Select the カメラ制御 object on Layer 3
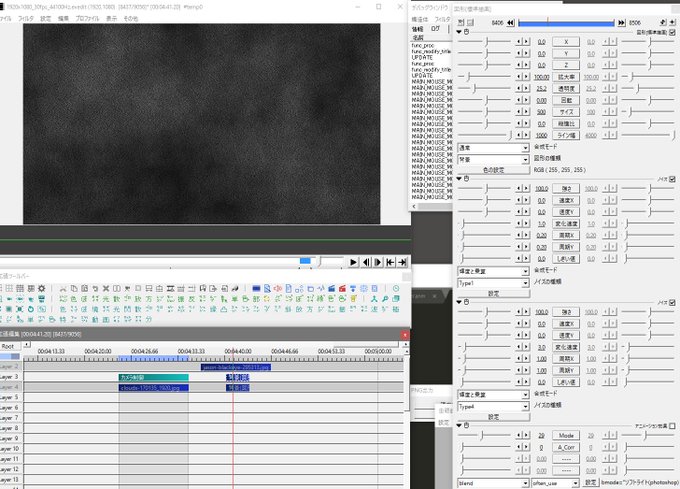 154,377
